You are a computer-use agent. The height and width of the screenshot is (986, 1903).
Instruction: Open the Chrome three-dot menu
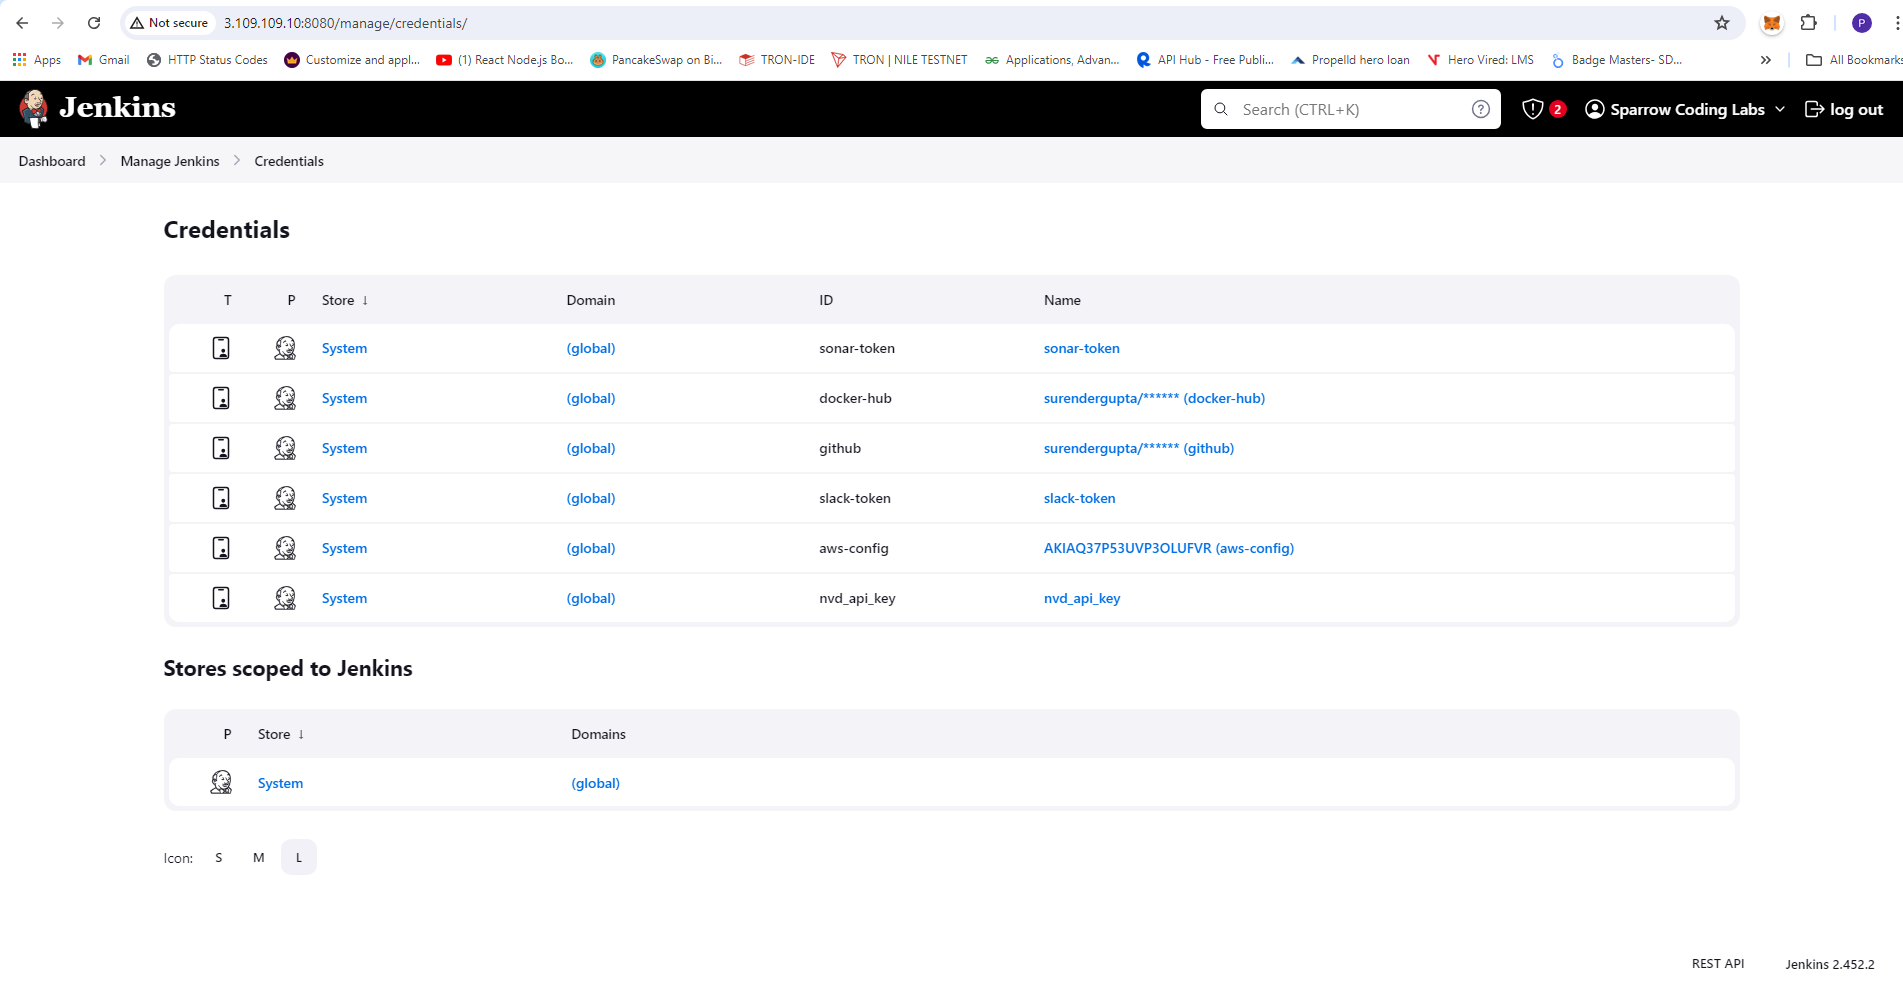click(1897, 23)
